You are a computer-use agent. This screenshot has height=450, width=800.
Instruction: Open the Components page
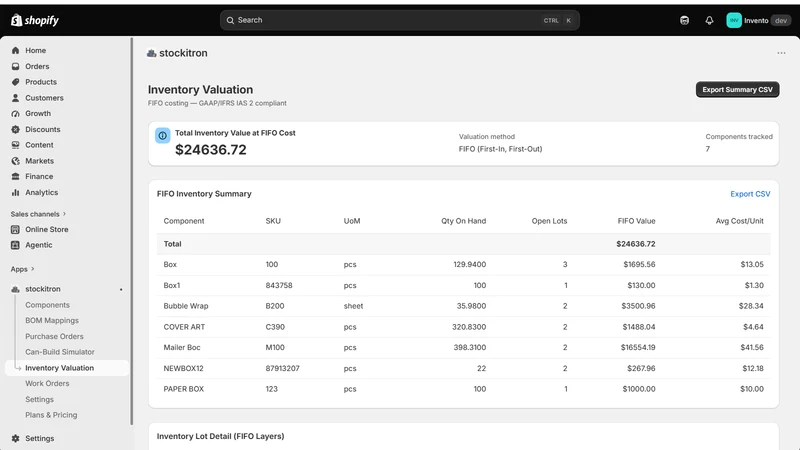47,305
